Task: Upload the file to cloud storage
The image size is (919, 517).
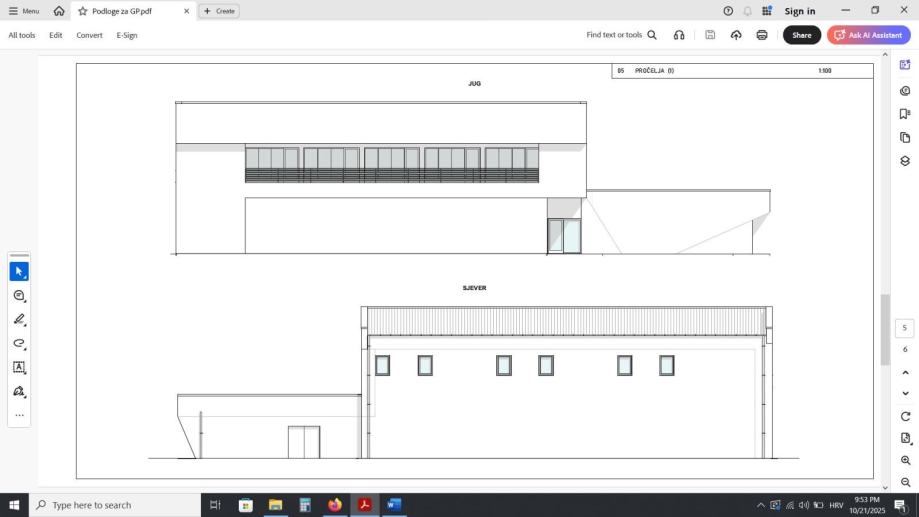Action: click(x=736, y=35)
